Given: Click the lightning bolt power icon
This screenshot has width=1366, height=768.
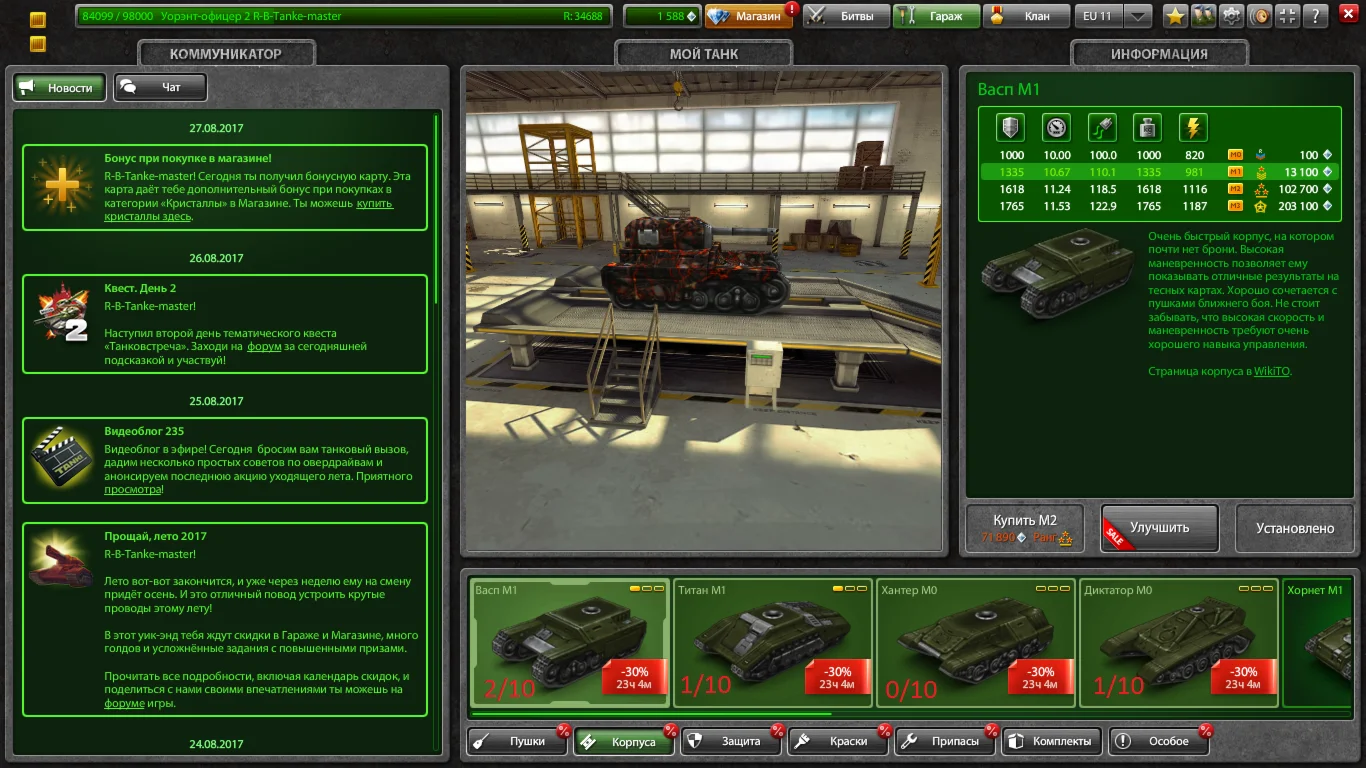Looking at the screenshot, I should [1193, 128].
